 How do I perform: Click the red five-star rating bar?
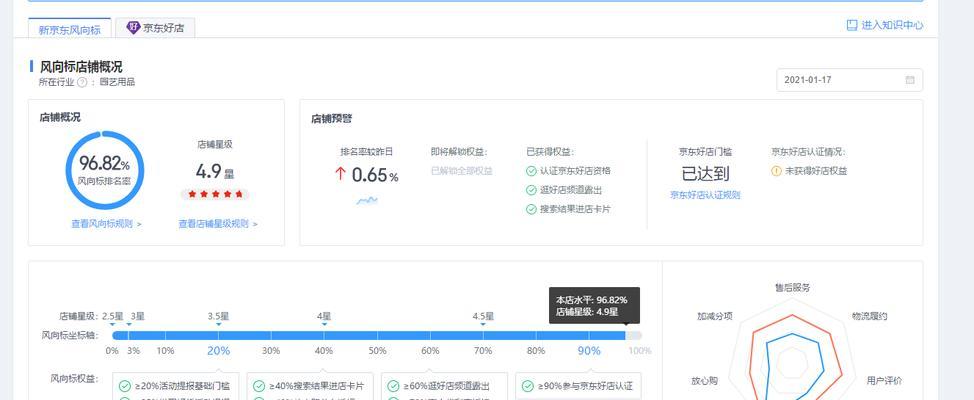[x=215, y=194]
